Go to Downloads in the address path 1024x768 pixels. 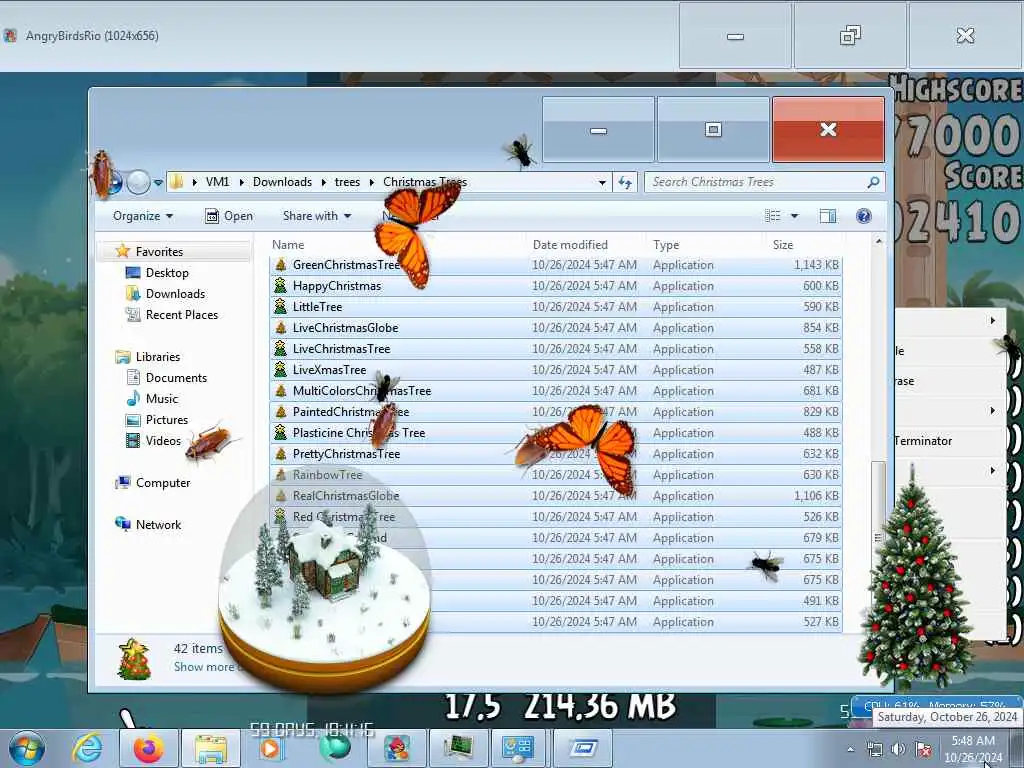point(282,182)
